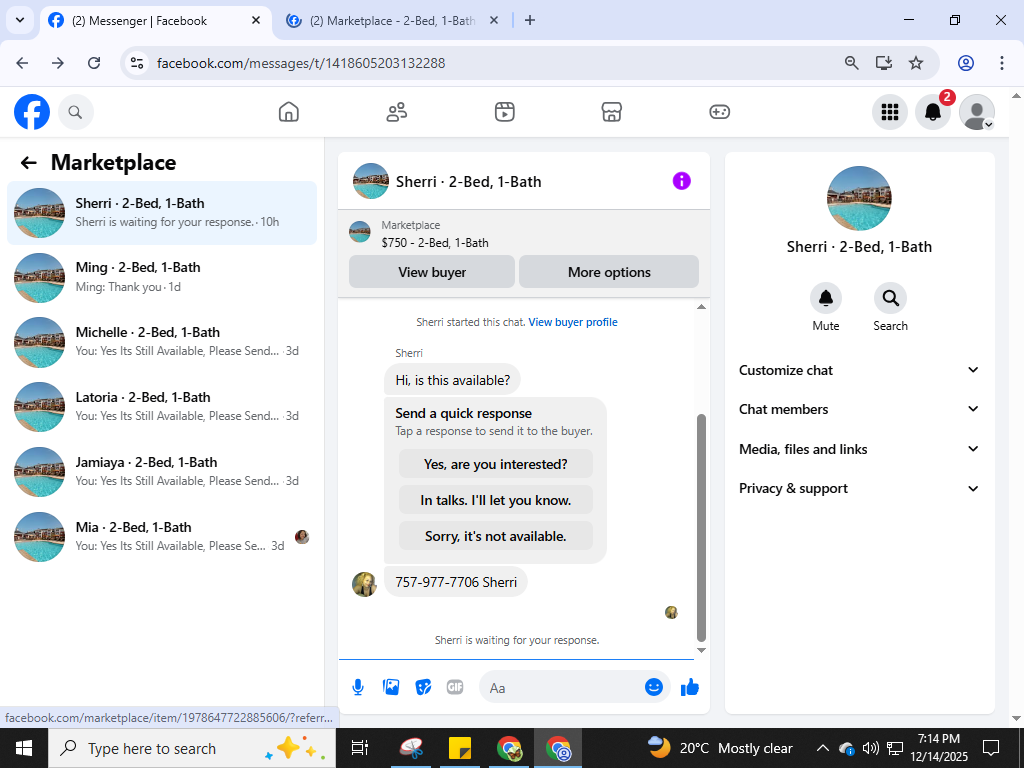Close the Marketplace browser tab
Image resolution: width=1024 pixels, height=768 pixels.
[494, 21]
